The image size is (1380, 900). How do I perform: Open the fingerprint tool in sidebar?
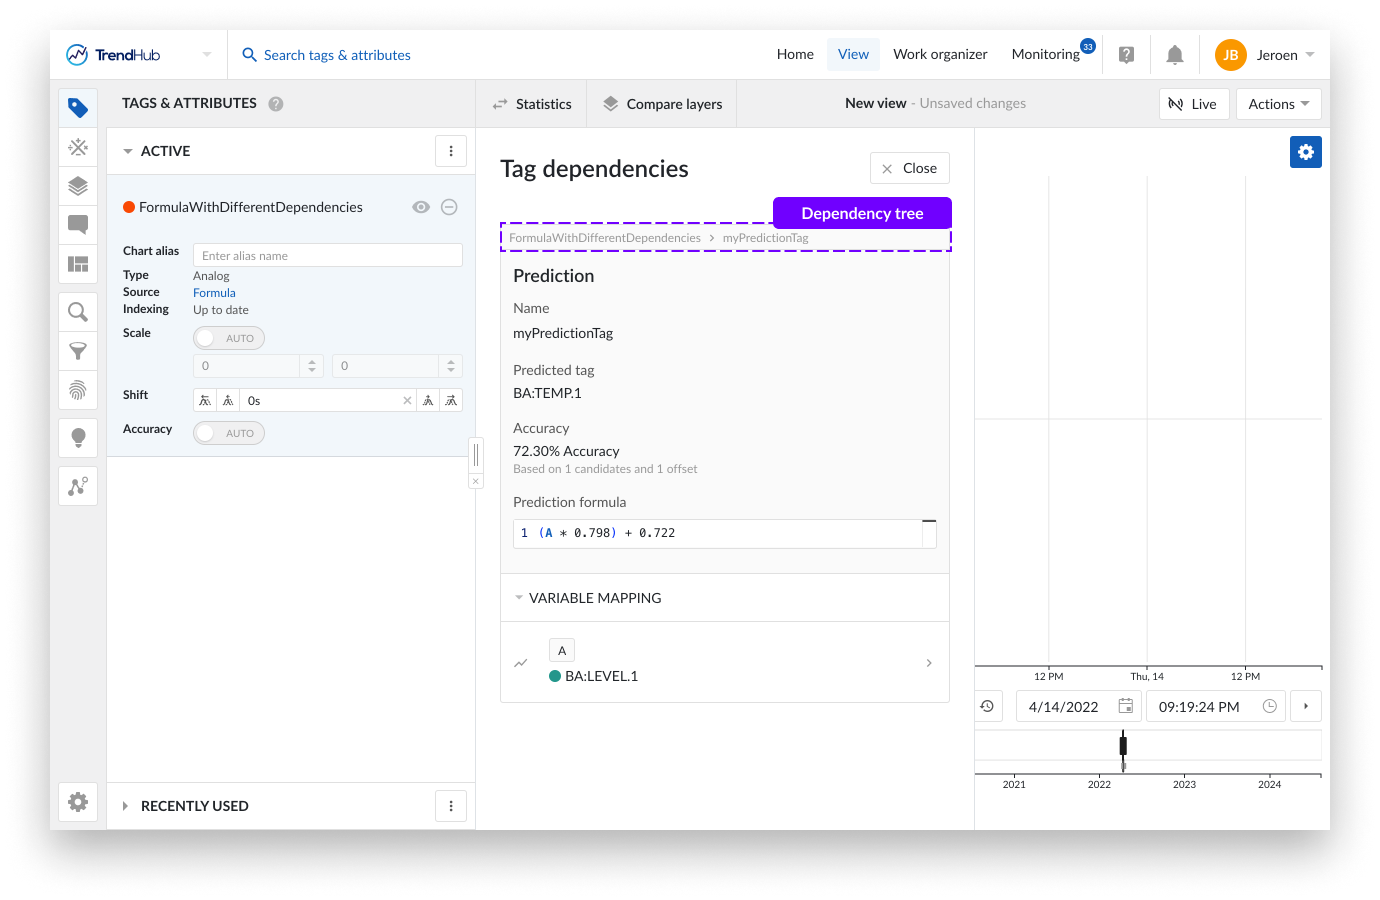pos(78,390)
